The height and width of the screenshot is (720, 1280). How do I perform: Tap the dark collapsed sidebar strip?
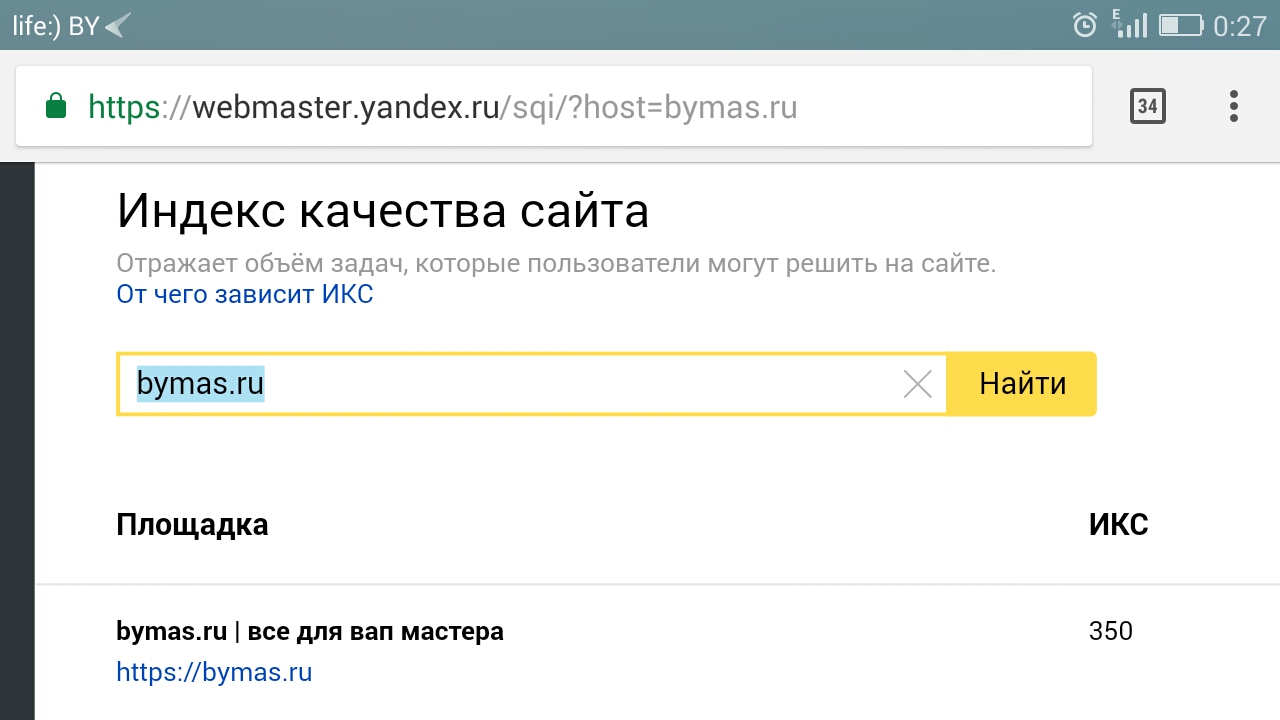click(17, 440)
